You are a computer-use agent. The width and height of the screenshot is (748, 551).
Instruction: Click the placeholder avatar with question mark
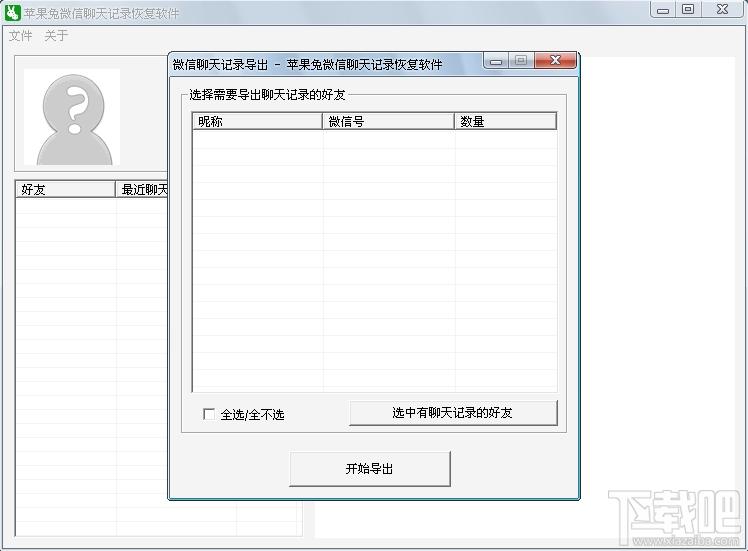click(72, 117)
